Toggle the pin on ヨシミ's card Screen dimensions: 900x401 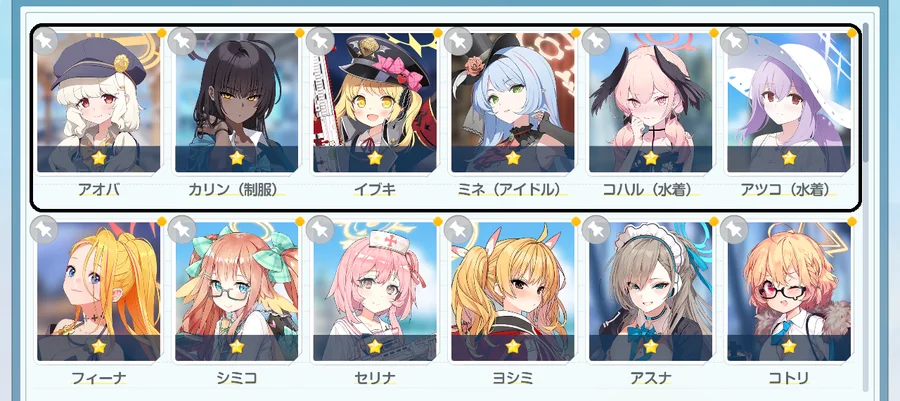pyautogui.click(x=457, y=229)
